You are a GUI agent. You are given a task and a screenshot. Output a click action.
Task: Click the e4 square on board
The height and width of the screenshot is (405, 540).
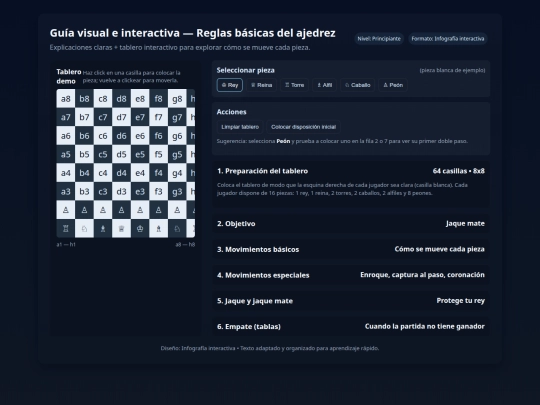pos(140,173)
